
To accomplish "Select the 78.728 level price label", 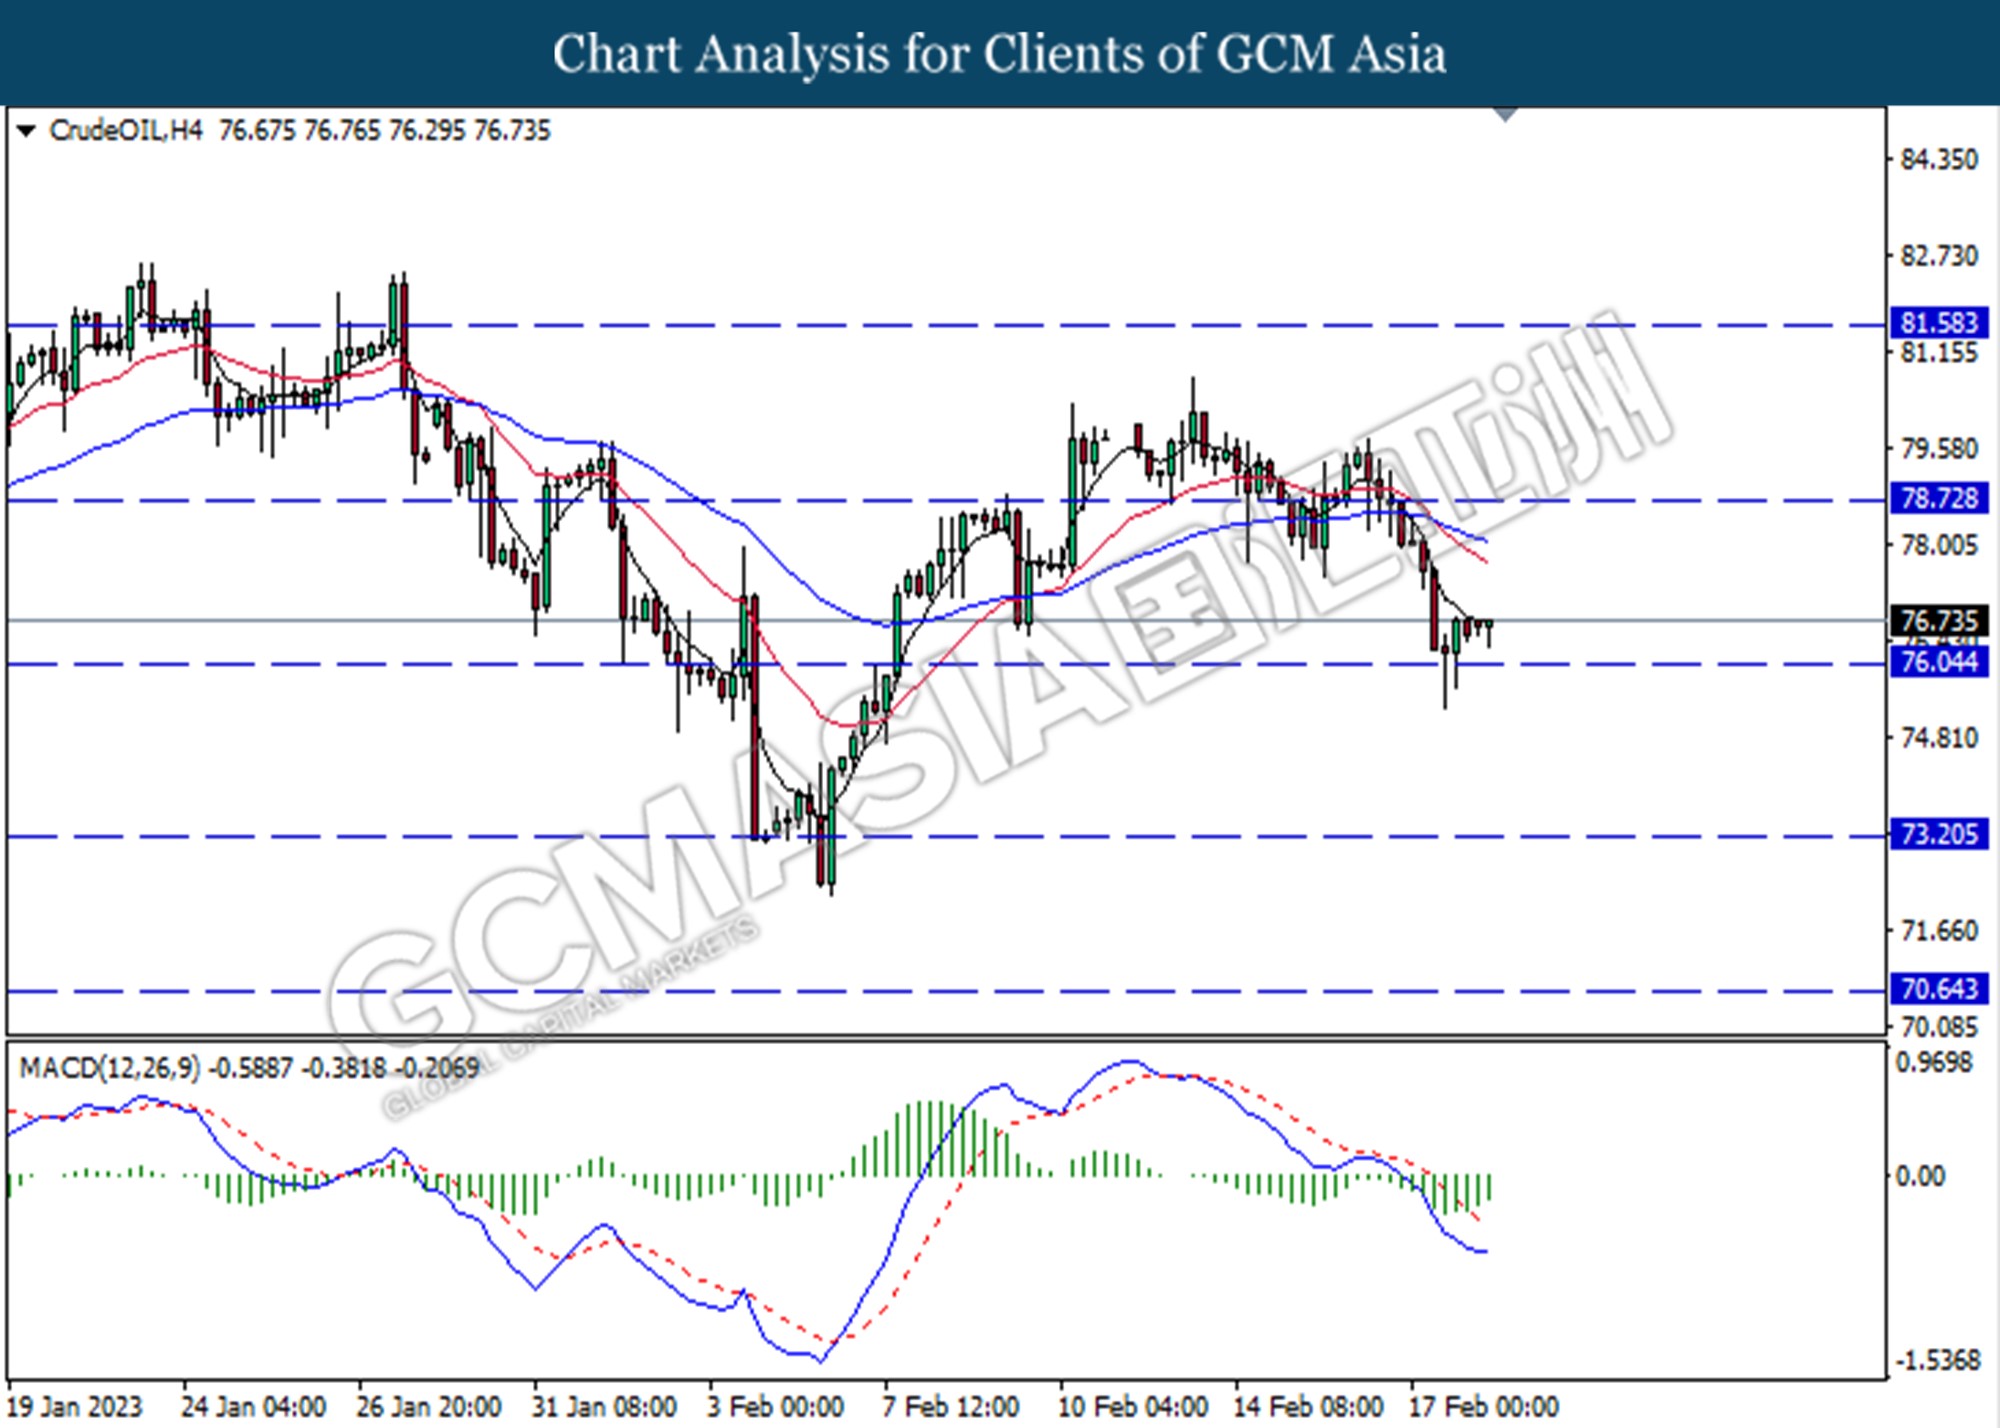I will (x=1939, y=498).
